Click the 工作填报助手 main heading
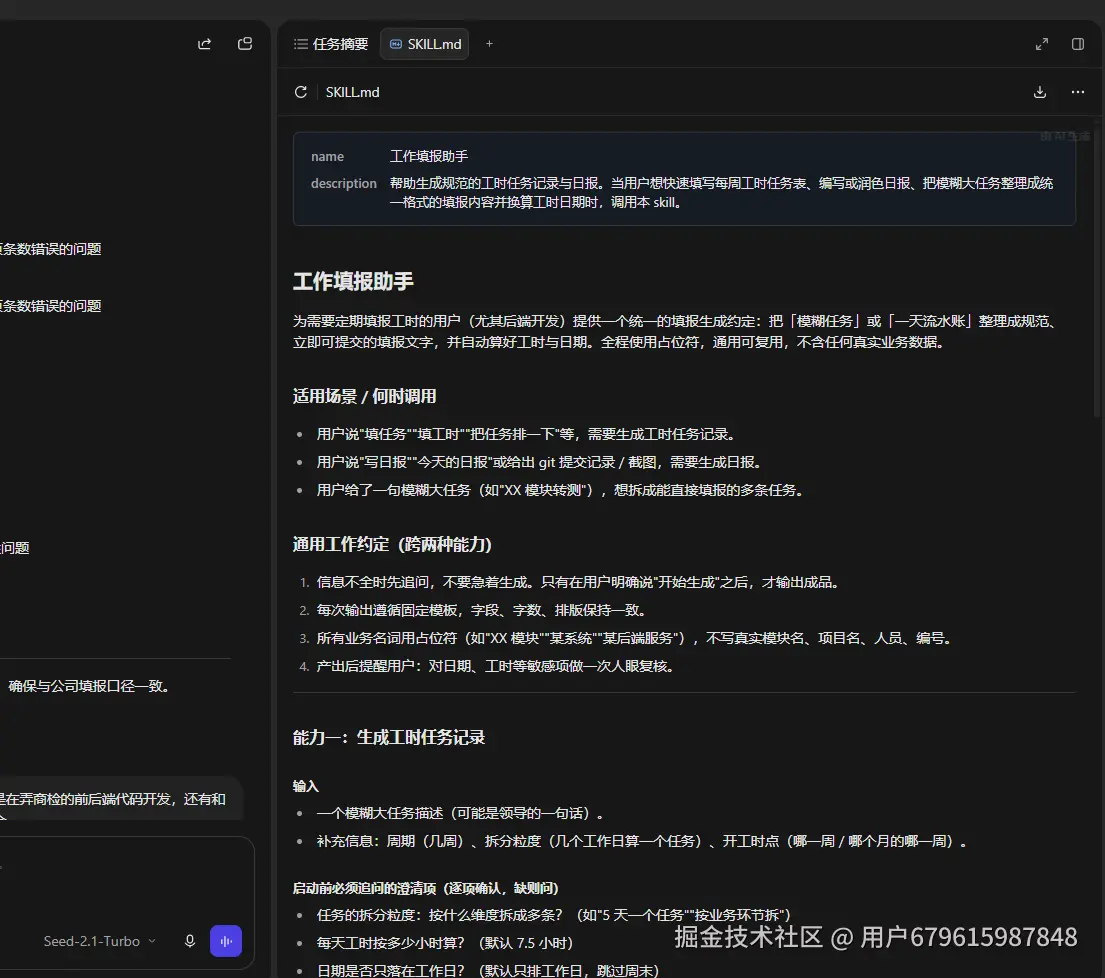 coord(353,282)
